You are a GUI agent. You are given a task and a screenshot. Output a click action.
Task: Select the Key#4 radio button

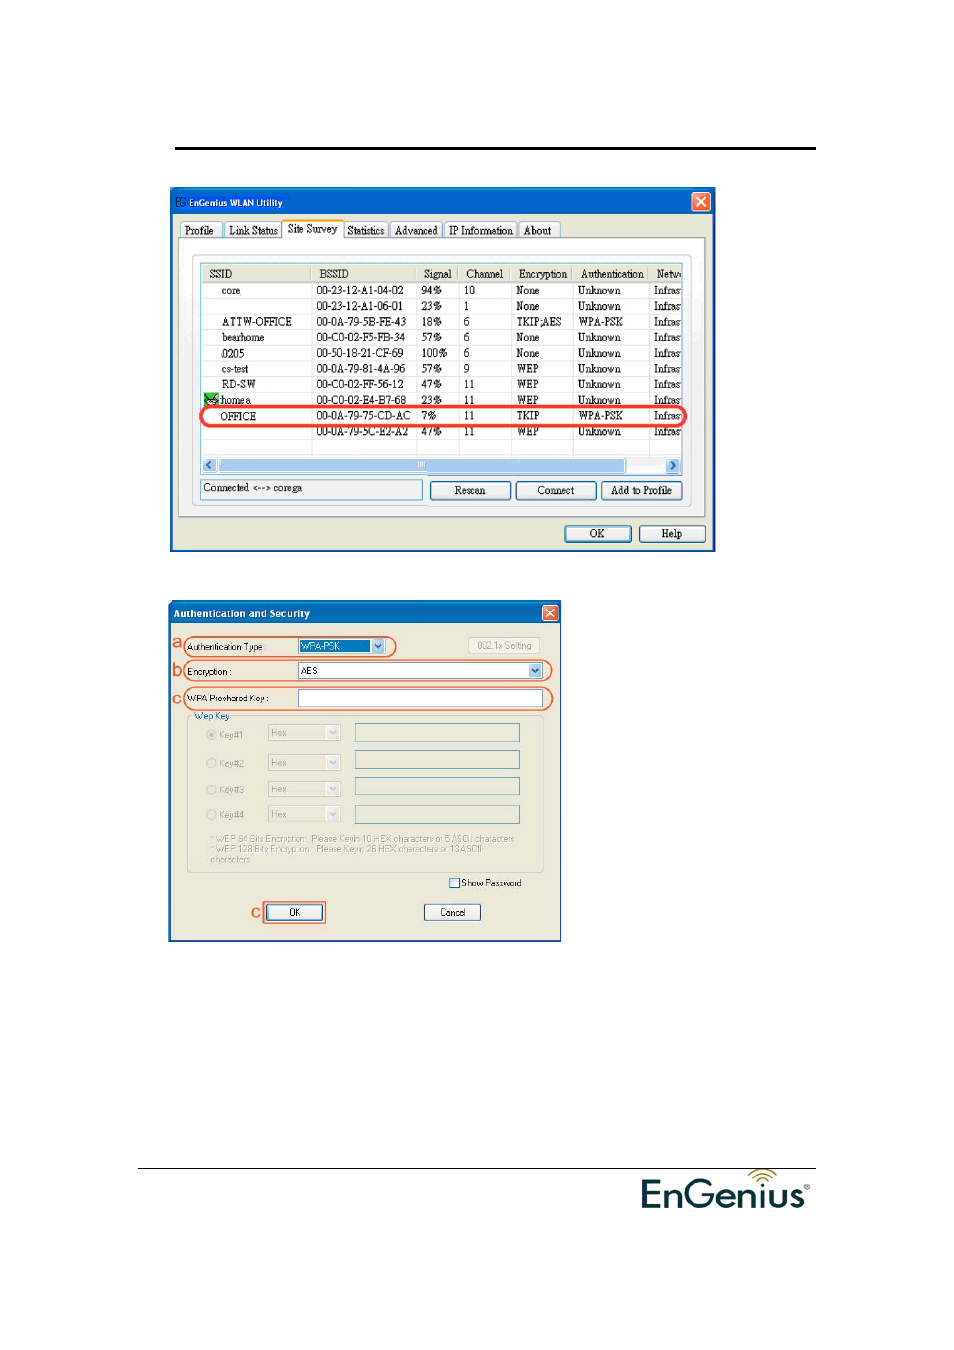pyautogui.click(x=211, y=815)
